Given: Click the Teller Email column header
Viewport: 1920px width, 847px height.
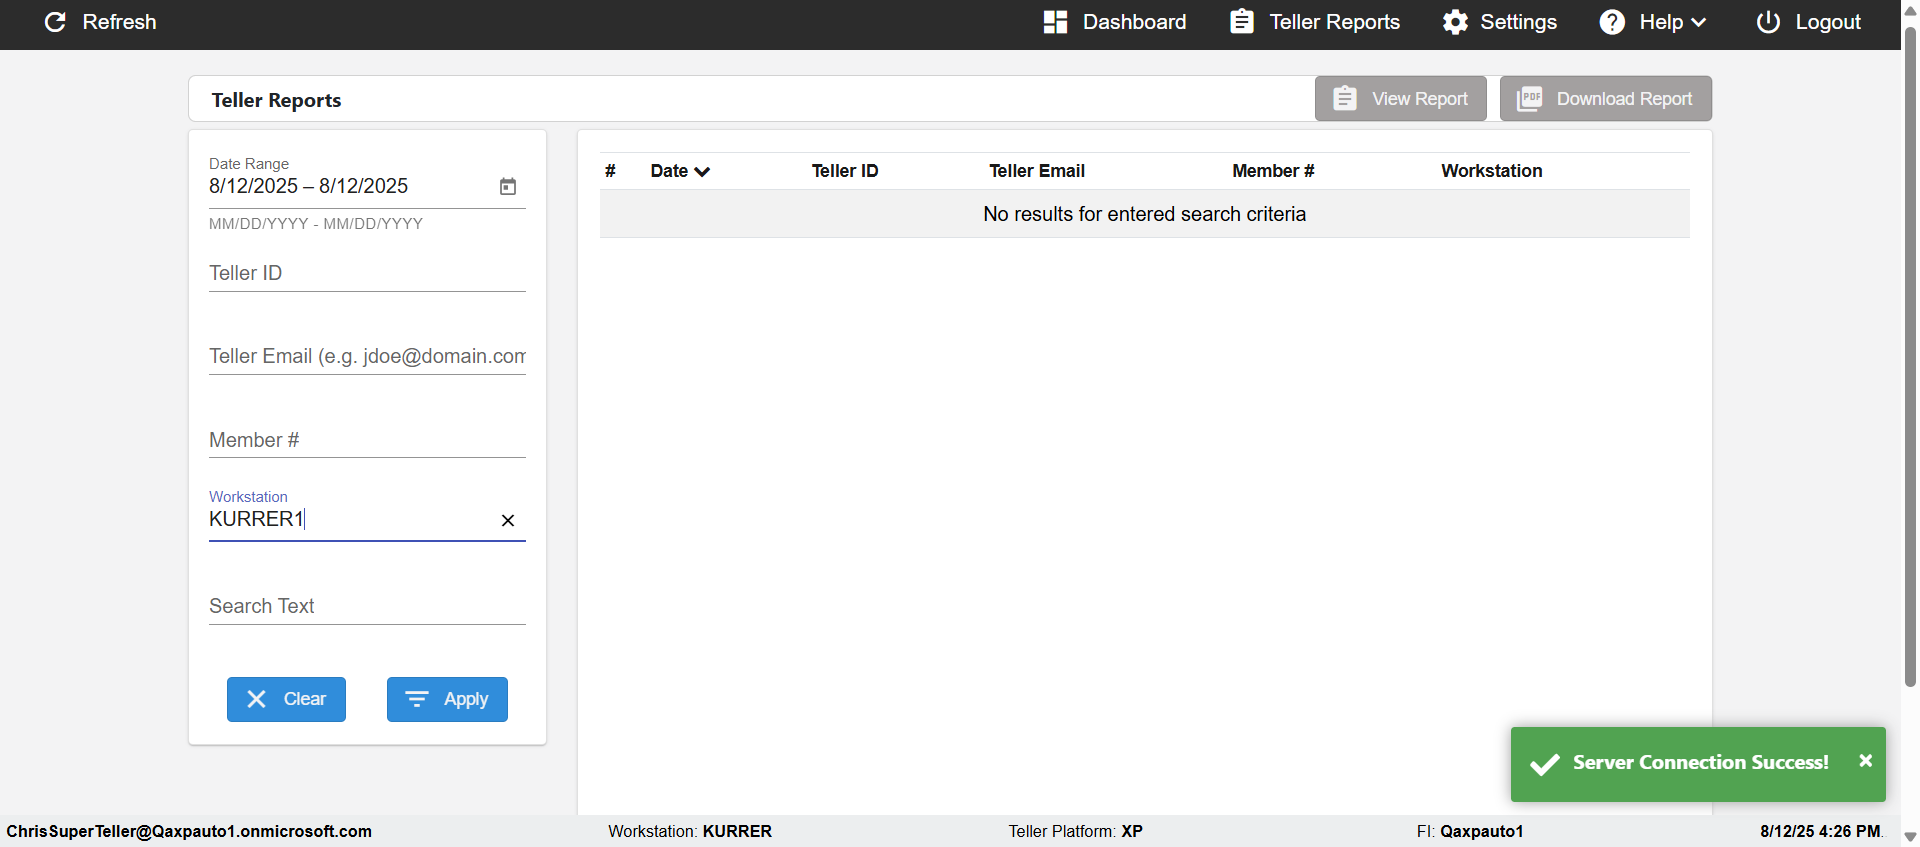Looking at the screenshot, I should click(1037, 171).
